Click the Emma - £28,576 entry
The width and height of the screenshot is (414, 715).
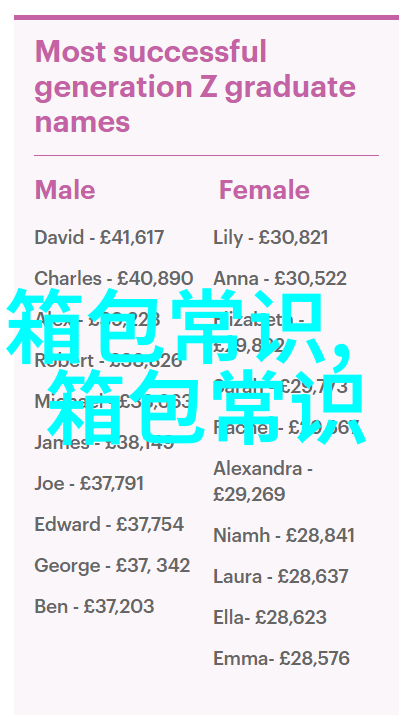pos(281,658)
